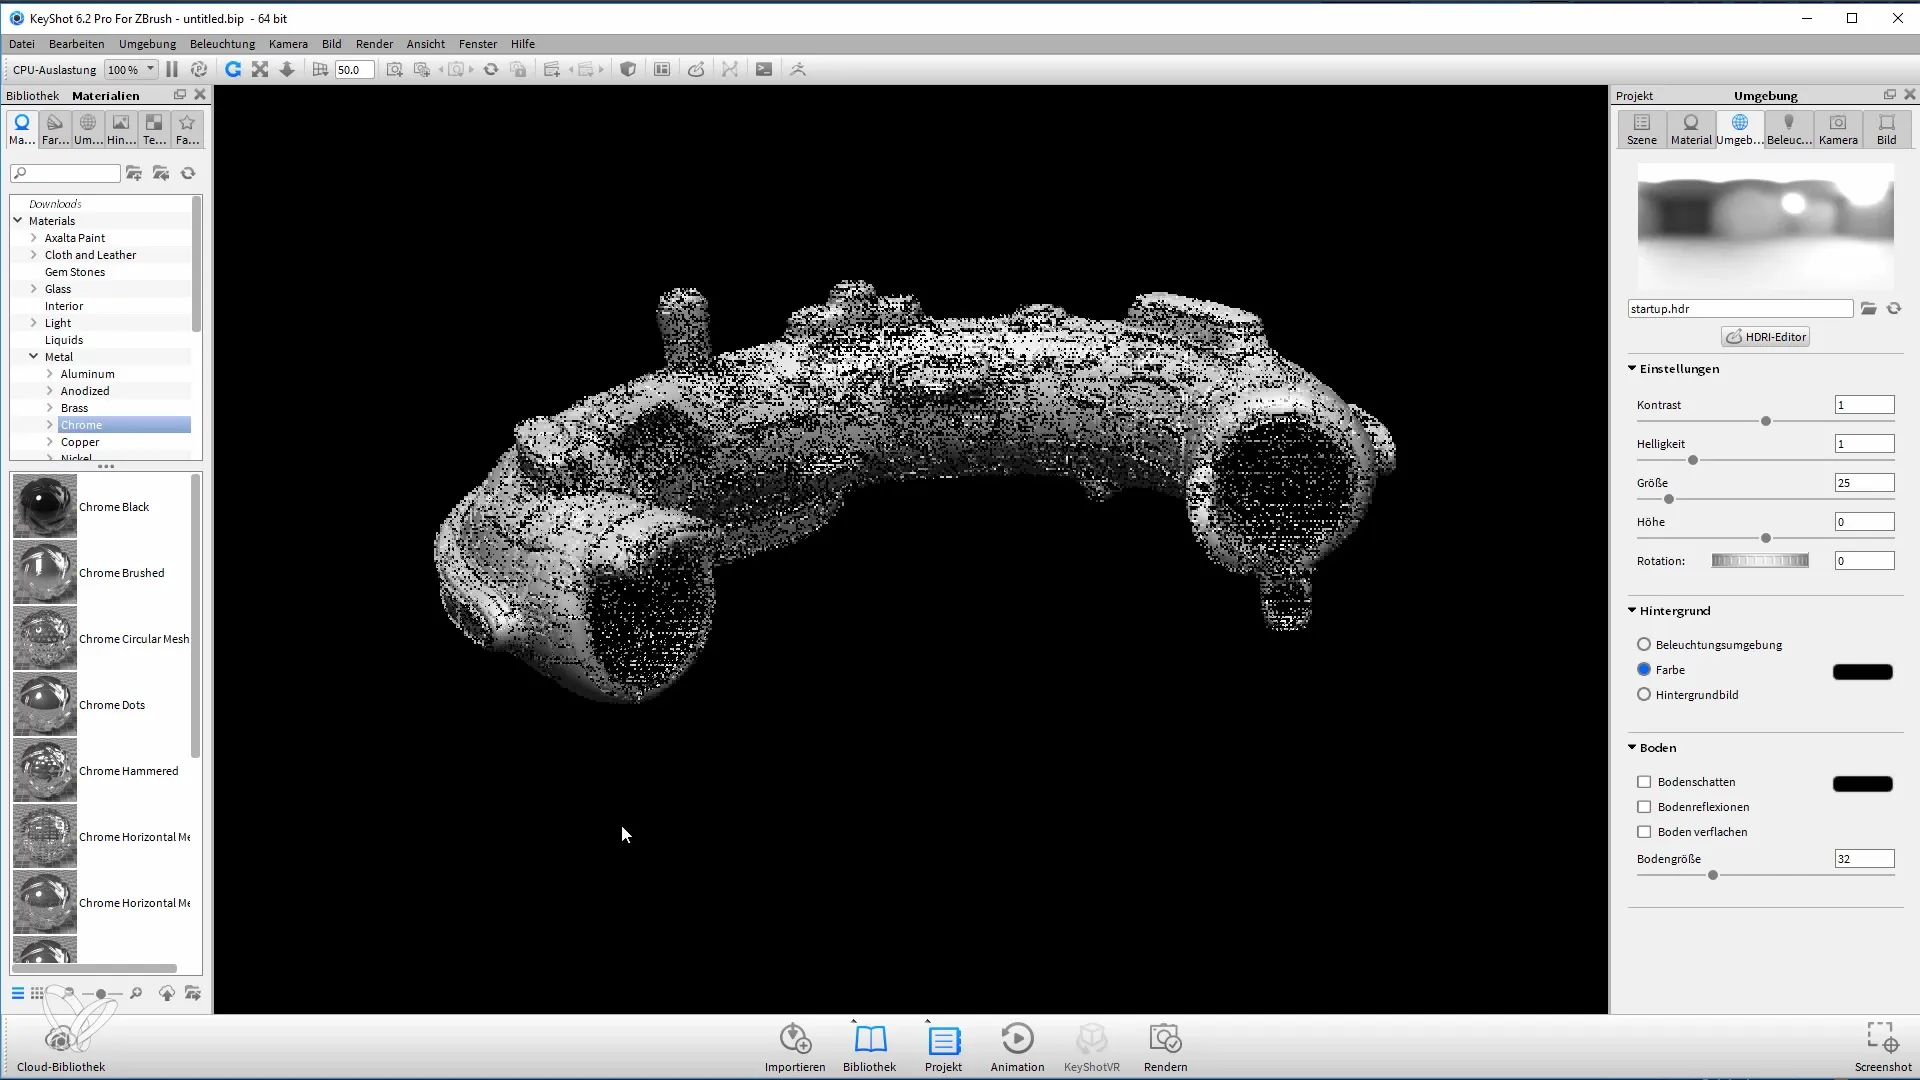Open the Bibliothek panel
This screenshot has width=1920, height=1080.
870,1047
